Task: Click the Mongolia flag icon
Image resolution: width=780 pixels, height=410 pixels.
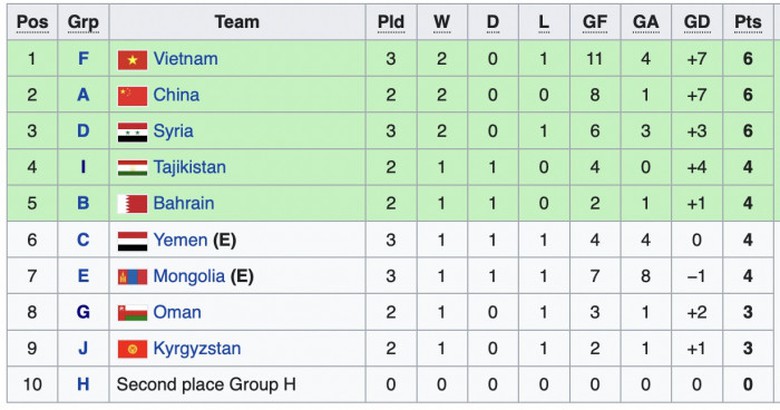Action: click(x=132, y=277)
